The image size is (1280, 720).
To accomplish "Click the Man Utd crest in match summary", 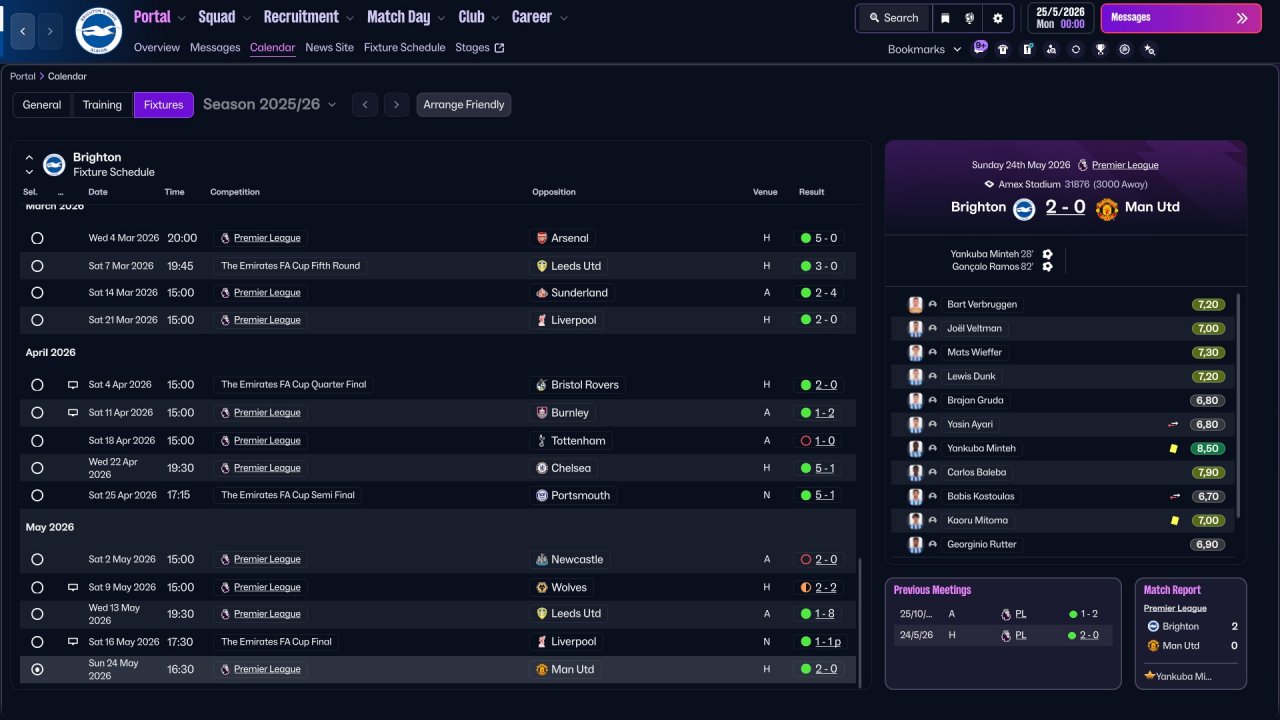I will pyautogui.click(x=1107, y=209).
